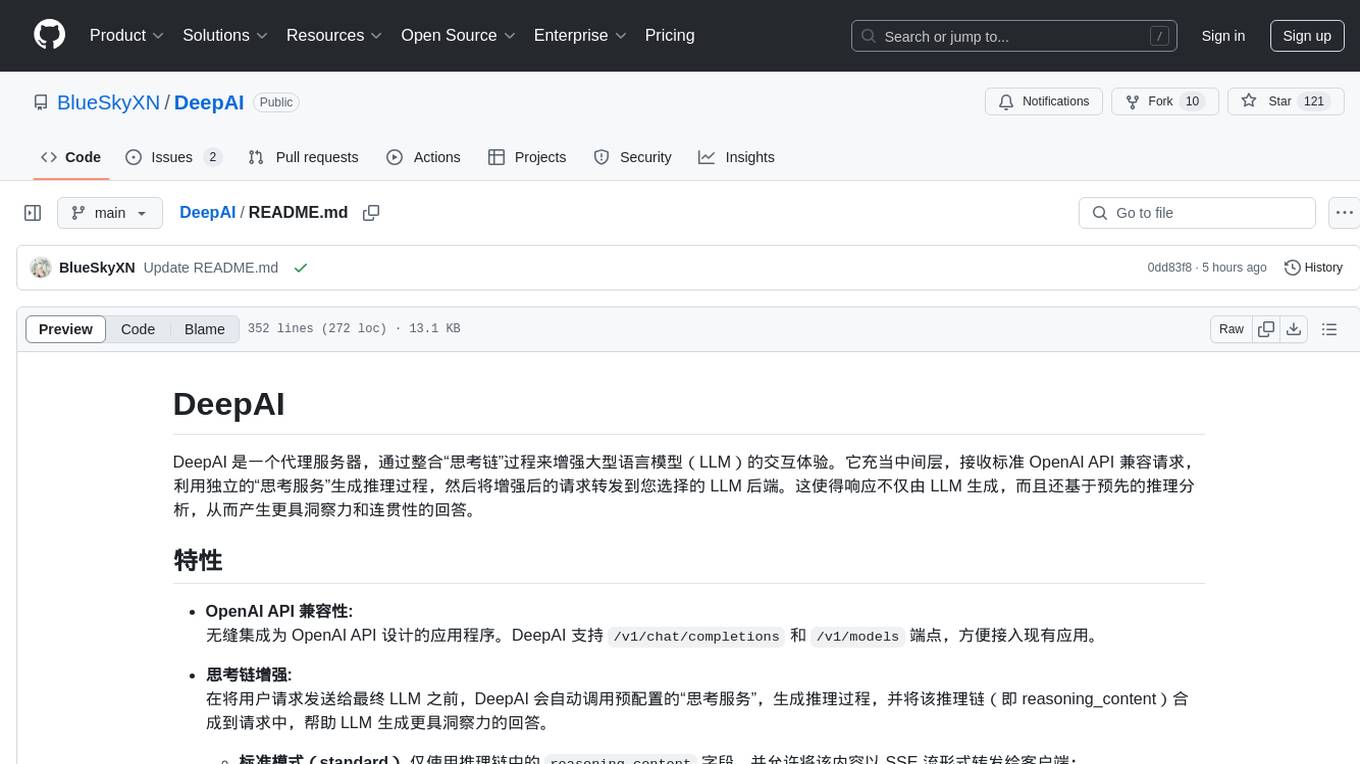The height and width of the screenshot is (764, 1360).
Task: Click the Sign in link
Action: pyautogui.click(x=1223, y=36)
